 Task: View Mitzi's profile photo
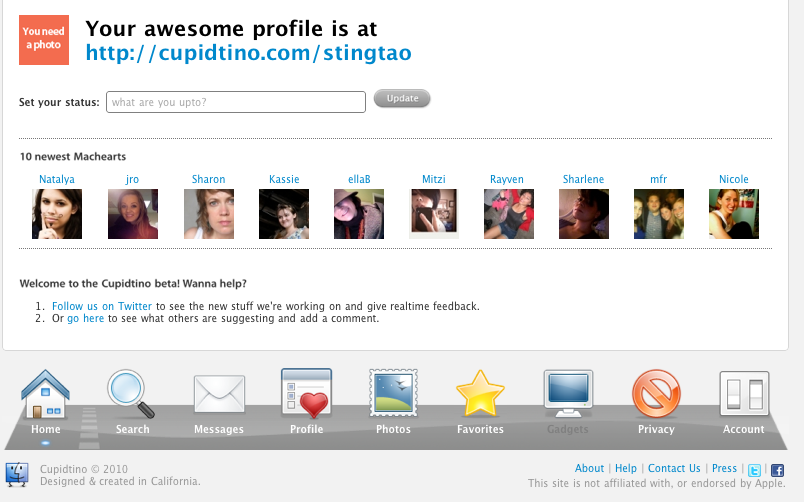click(434, 213)
